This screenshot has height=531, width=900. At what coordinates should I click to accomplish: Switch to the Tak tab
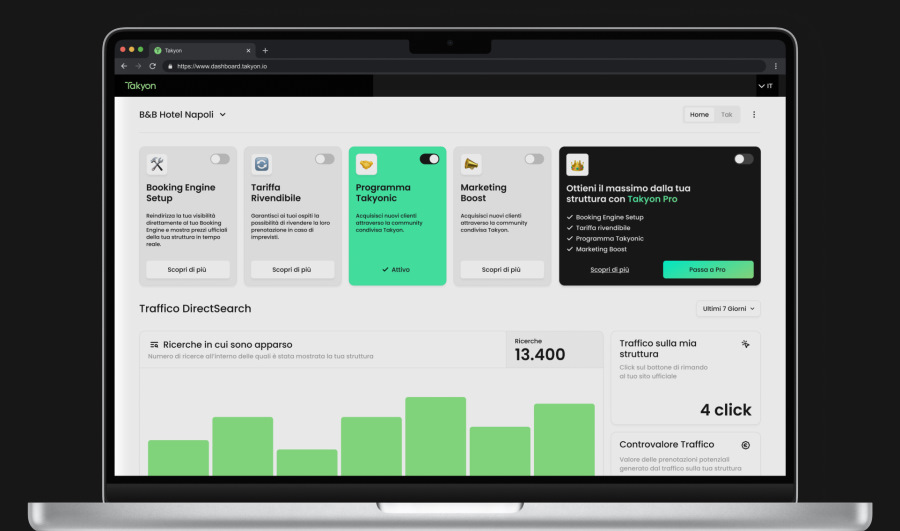click(x=727, y=115)
